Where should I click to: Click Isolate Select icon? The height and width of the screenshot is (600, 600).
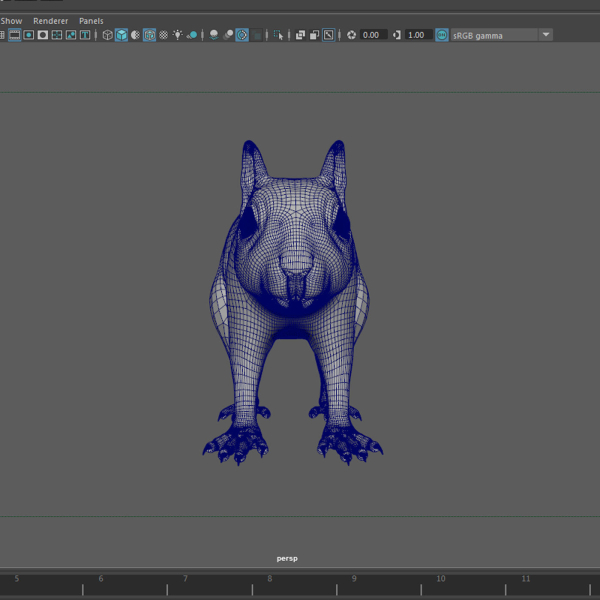click(x=279, y=35)
